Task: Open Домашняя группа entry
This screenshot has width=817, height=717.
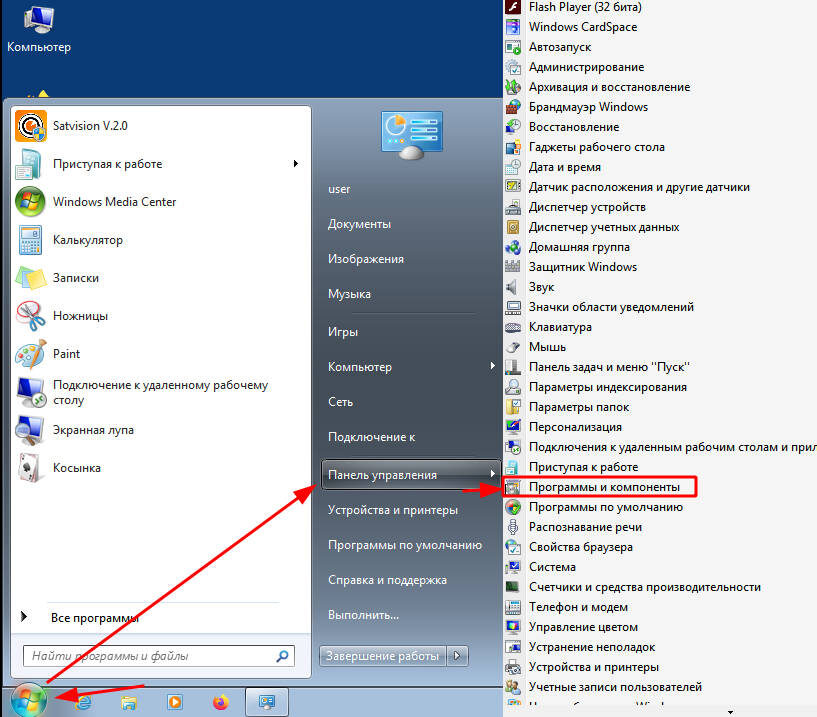Action: 579,247
